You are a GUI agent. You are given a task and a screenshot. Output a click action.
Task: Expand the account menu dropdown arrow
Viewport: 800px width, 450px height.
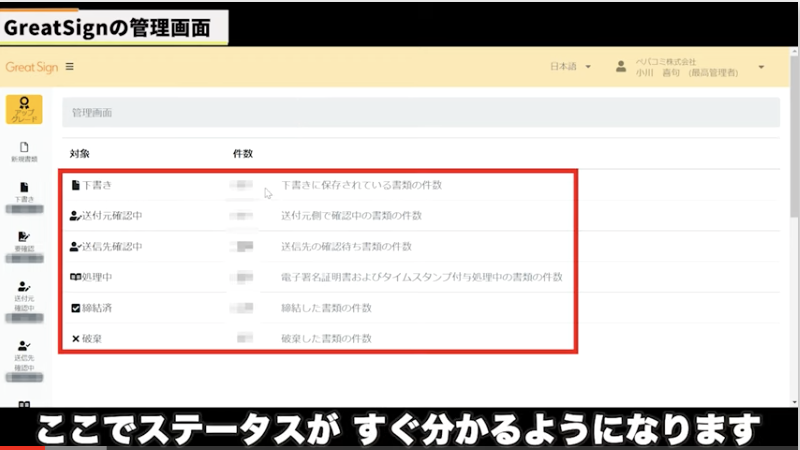pos(762,67)
